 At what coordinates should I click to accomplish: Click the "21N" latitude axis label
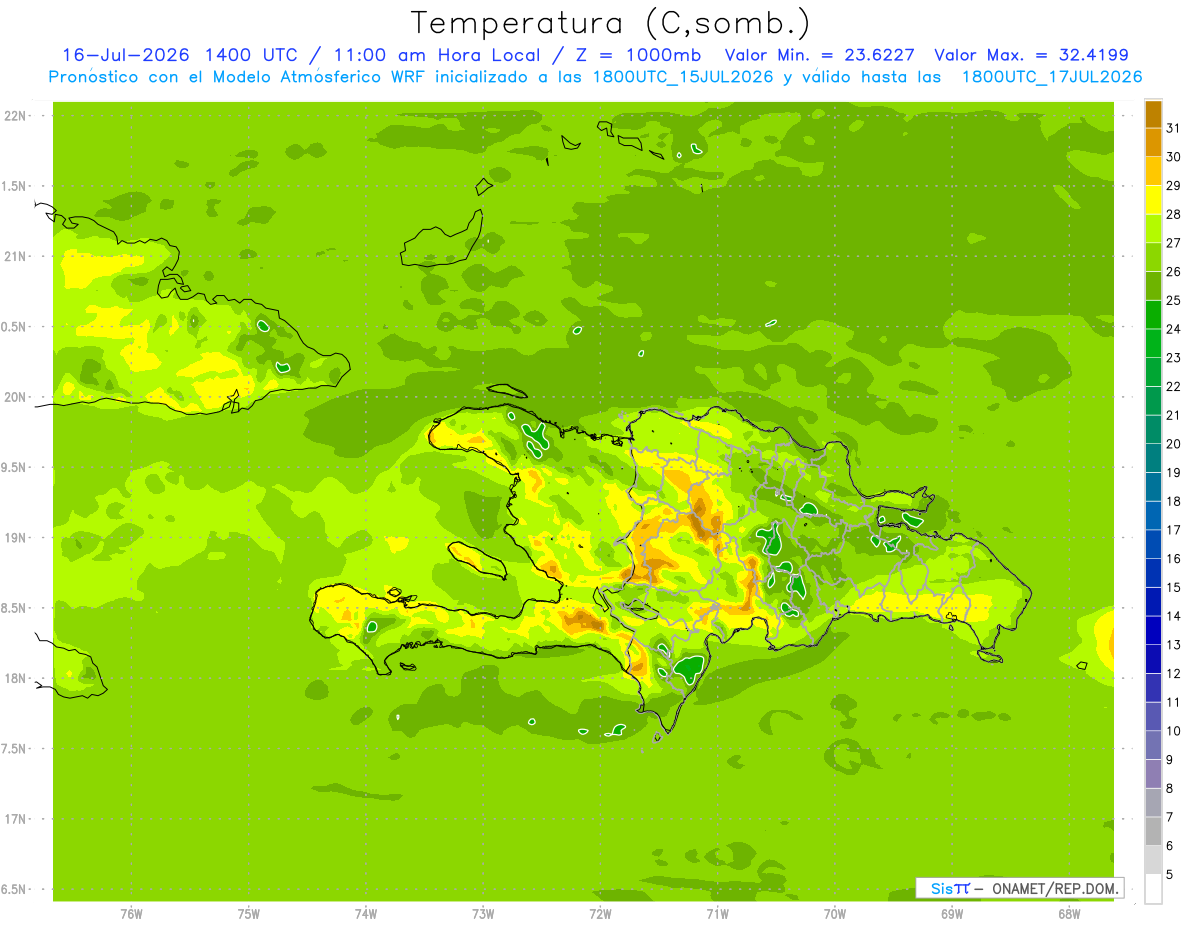(17, 257)
